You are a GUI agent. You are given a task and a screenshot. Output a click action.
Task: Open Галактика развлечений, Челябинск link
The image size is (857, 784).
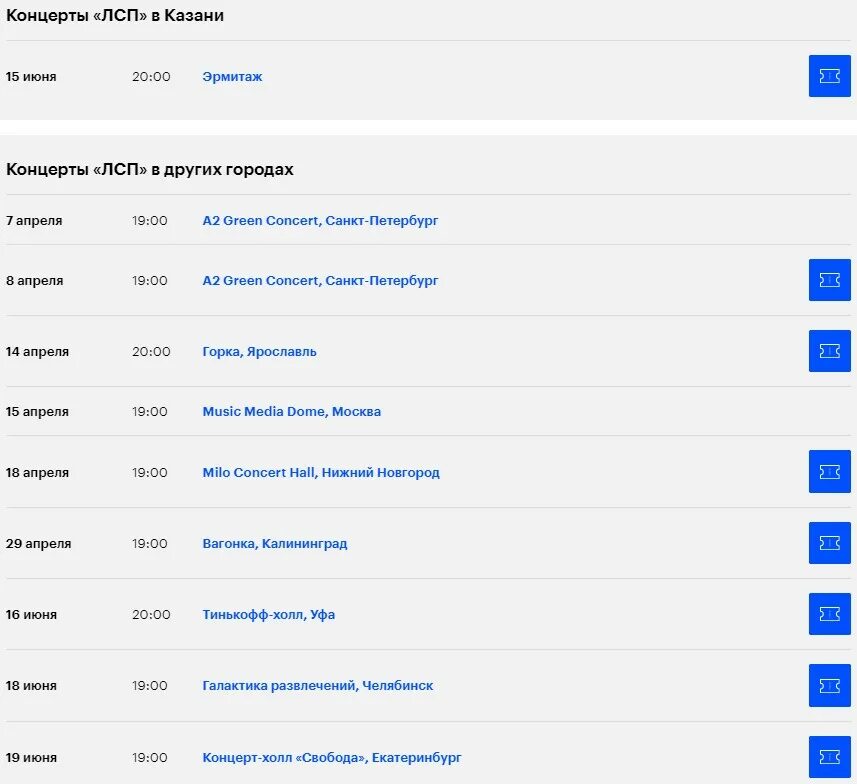(317, 686)
